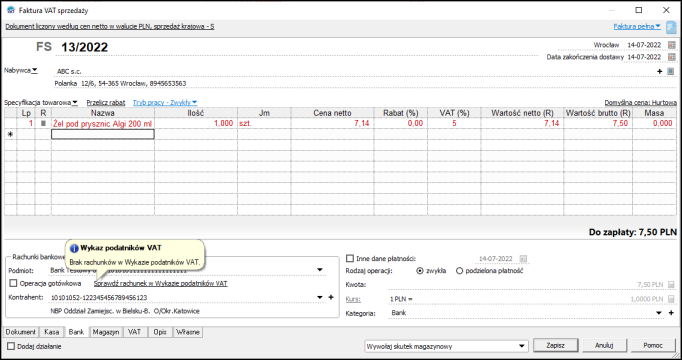Click info icon in Wykaz podatników VAT tooltip
This screenshot has width=682, height=360.
tap(74, 248)
